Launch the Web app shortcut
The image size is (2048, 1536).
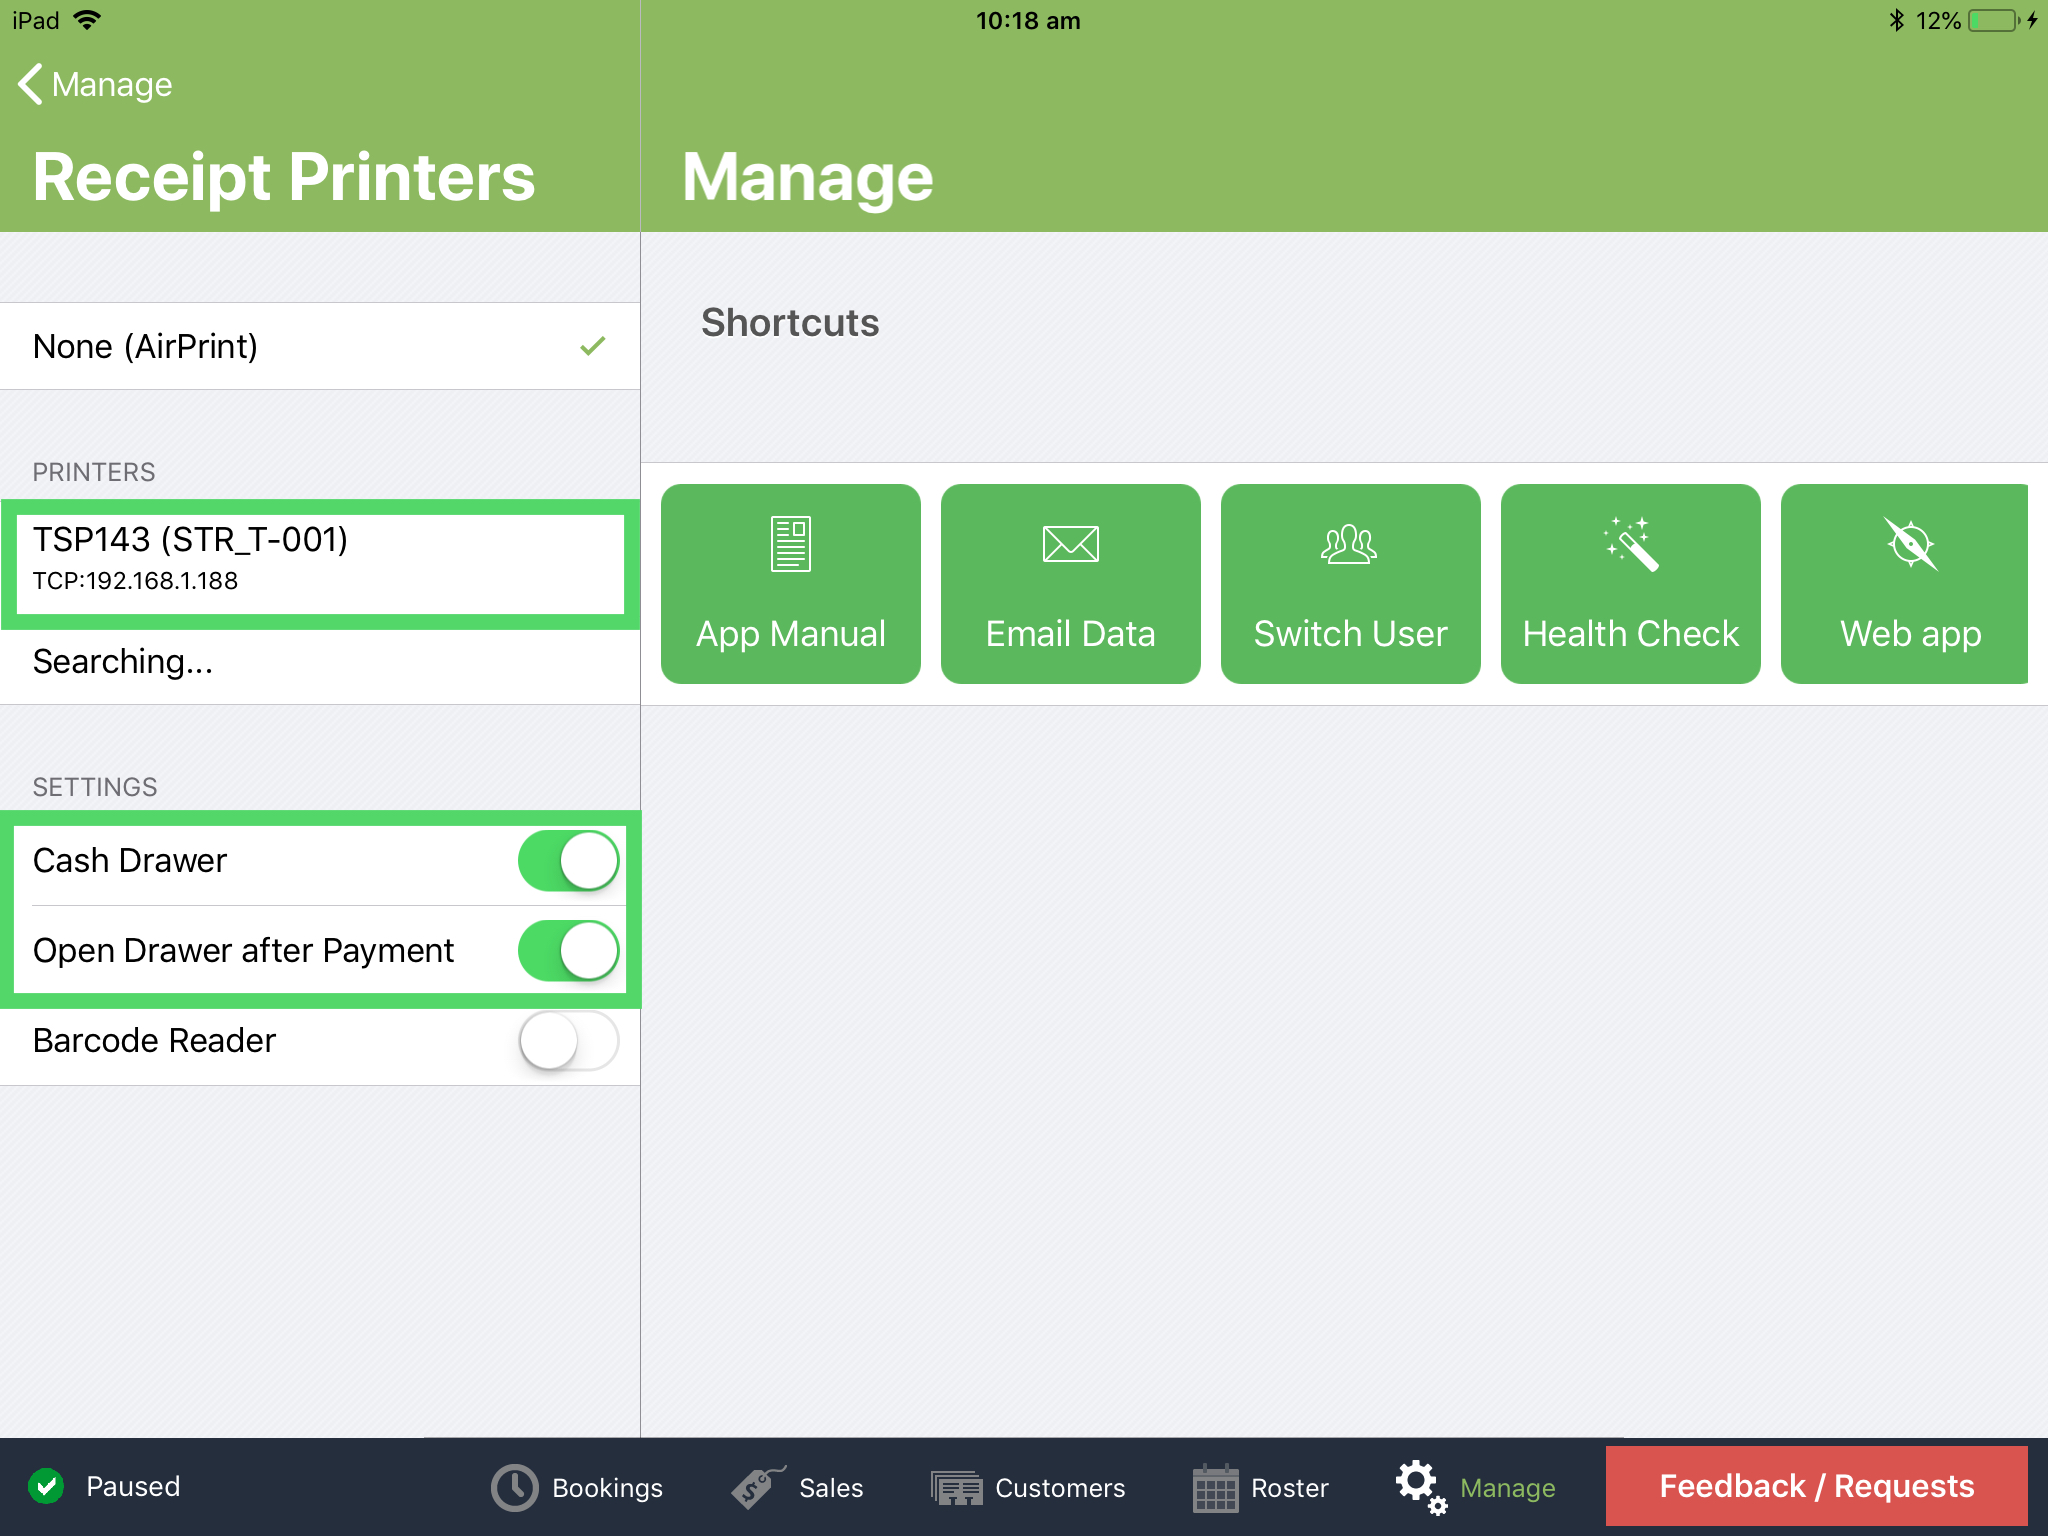1908,584
